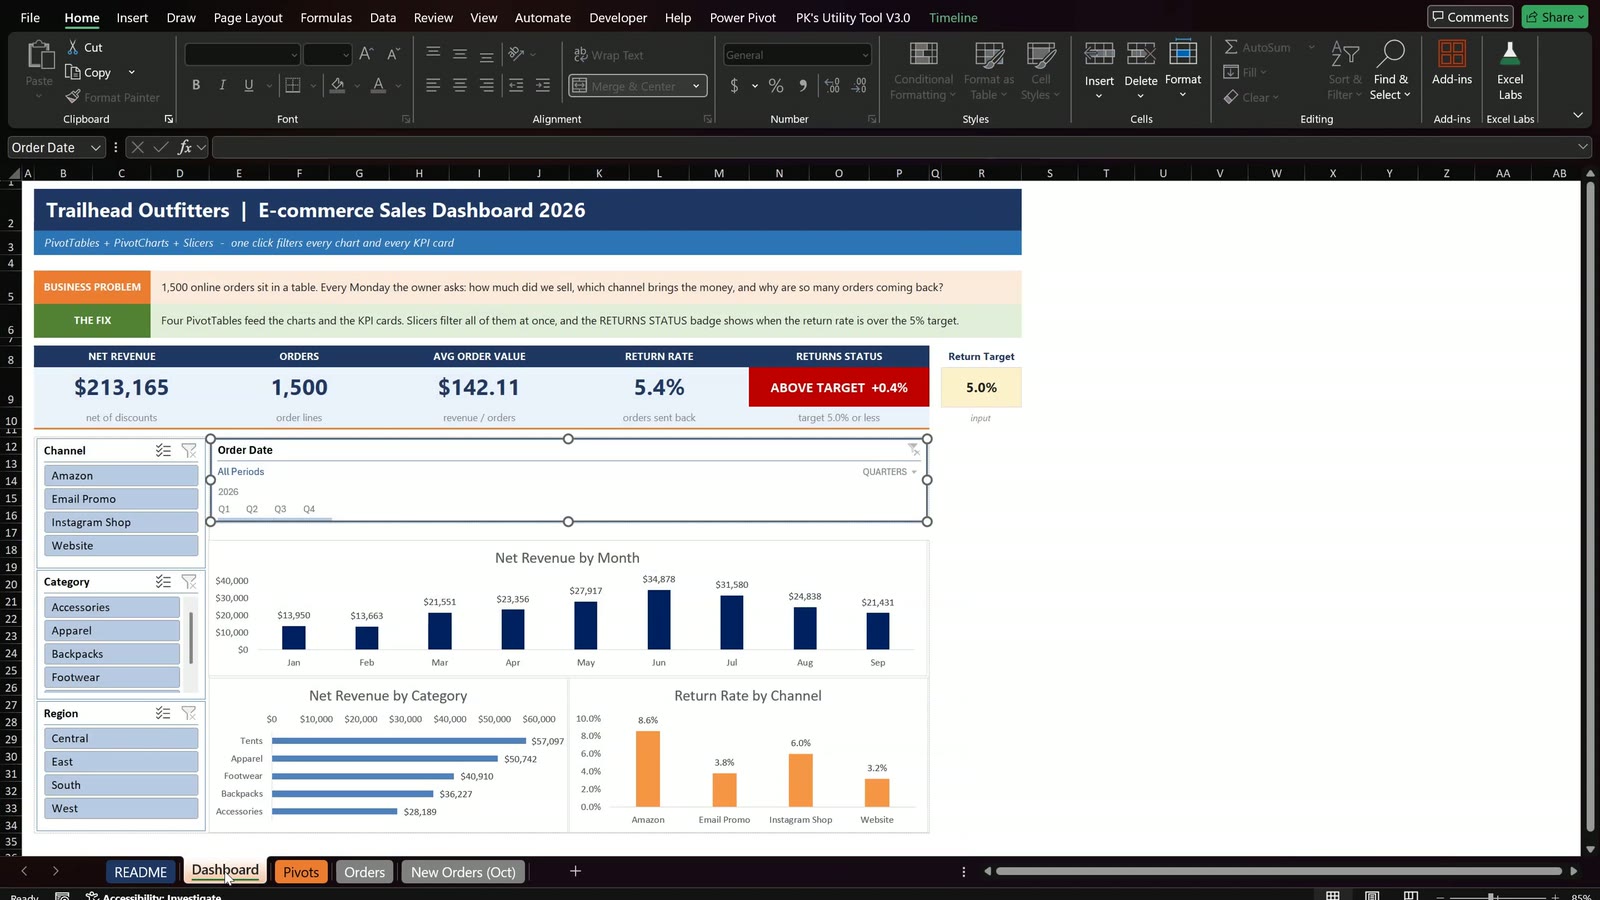This screenshot has height=900, width=1600.
Task: Click the Return Target 5.0% input cell
Action: click(981, 387)
